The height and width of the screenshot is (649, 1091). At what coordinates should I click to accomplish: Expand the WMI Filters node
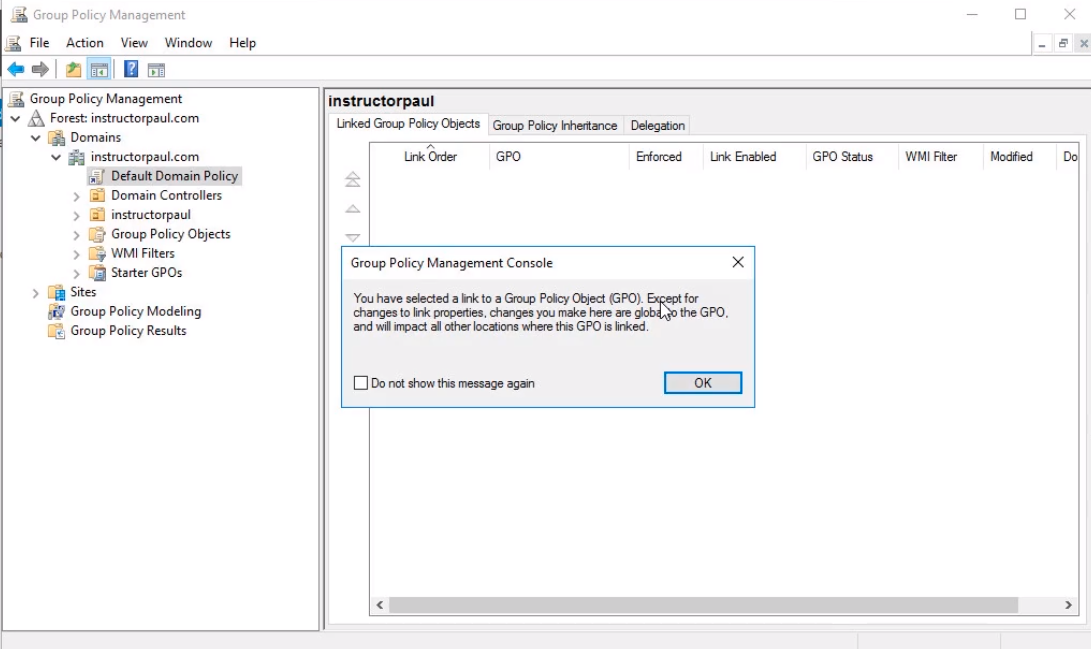click(x=77, y=255)
